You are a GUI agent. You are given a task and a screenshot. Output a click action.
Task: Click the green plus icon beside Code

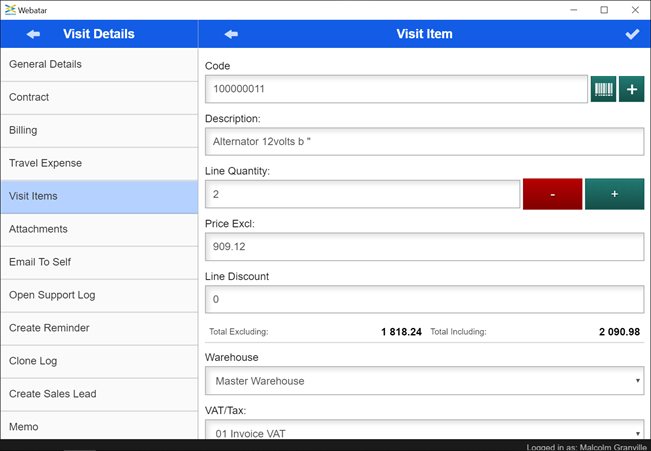[x=631, y=89]
